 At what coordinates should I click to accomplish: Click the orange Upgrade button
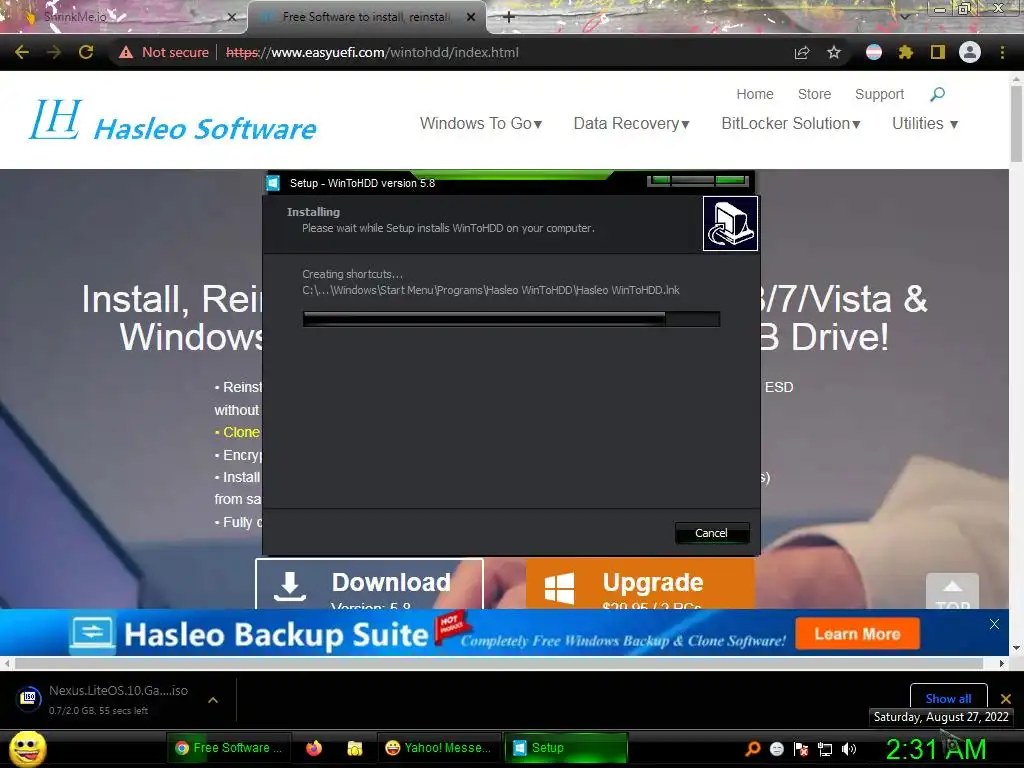640,584
